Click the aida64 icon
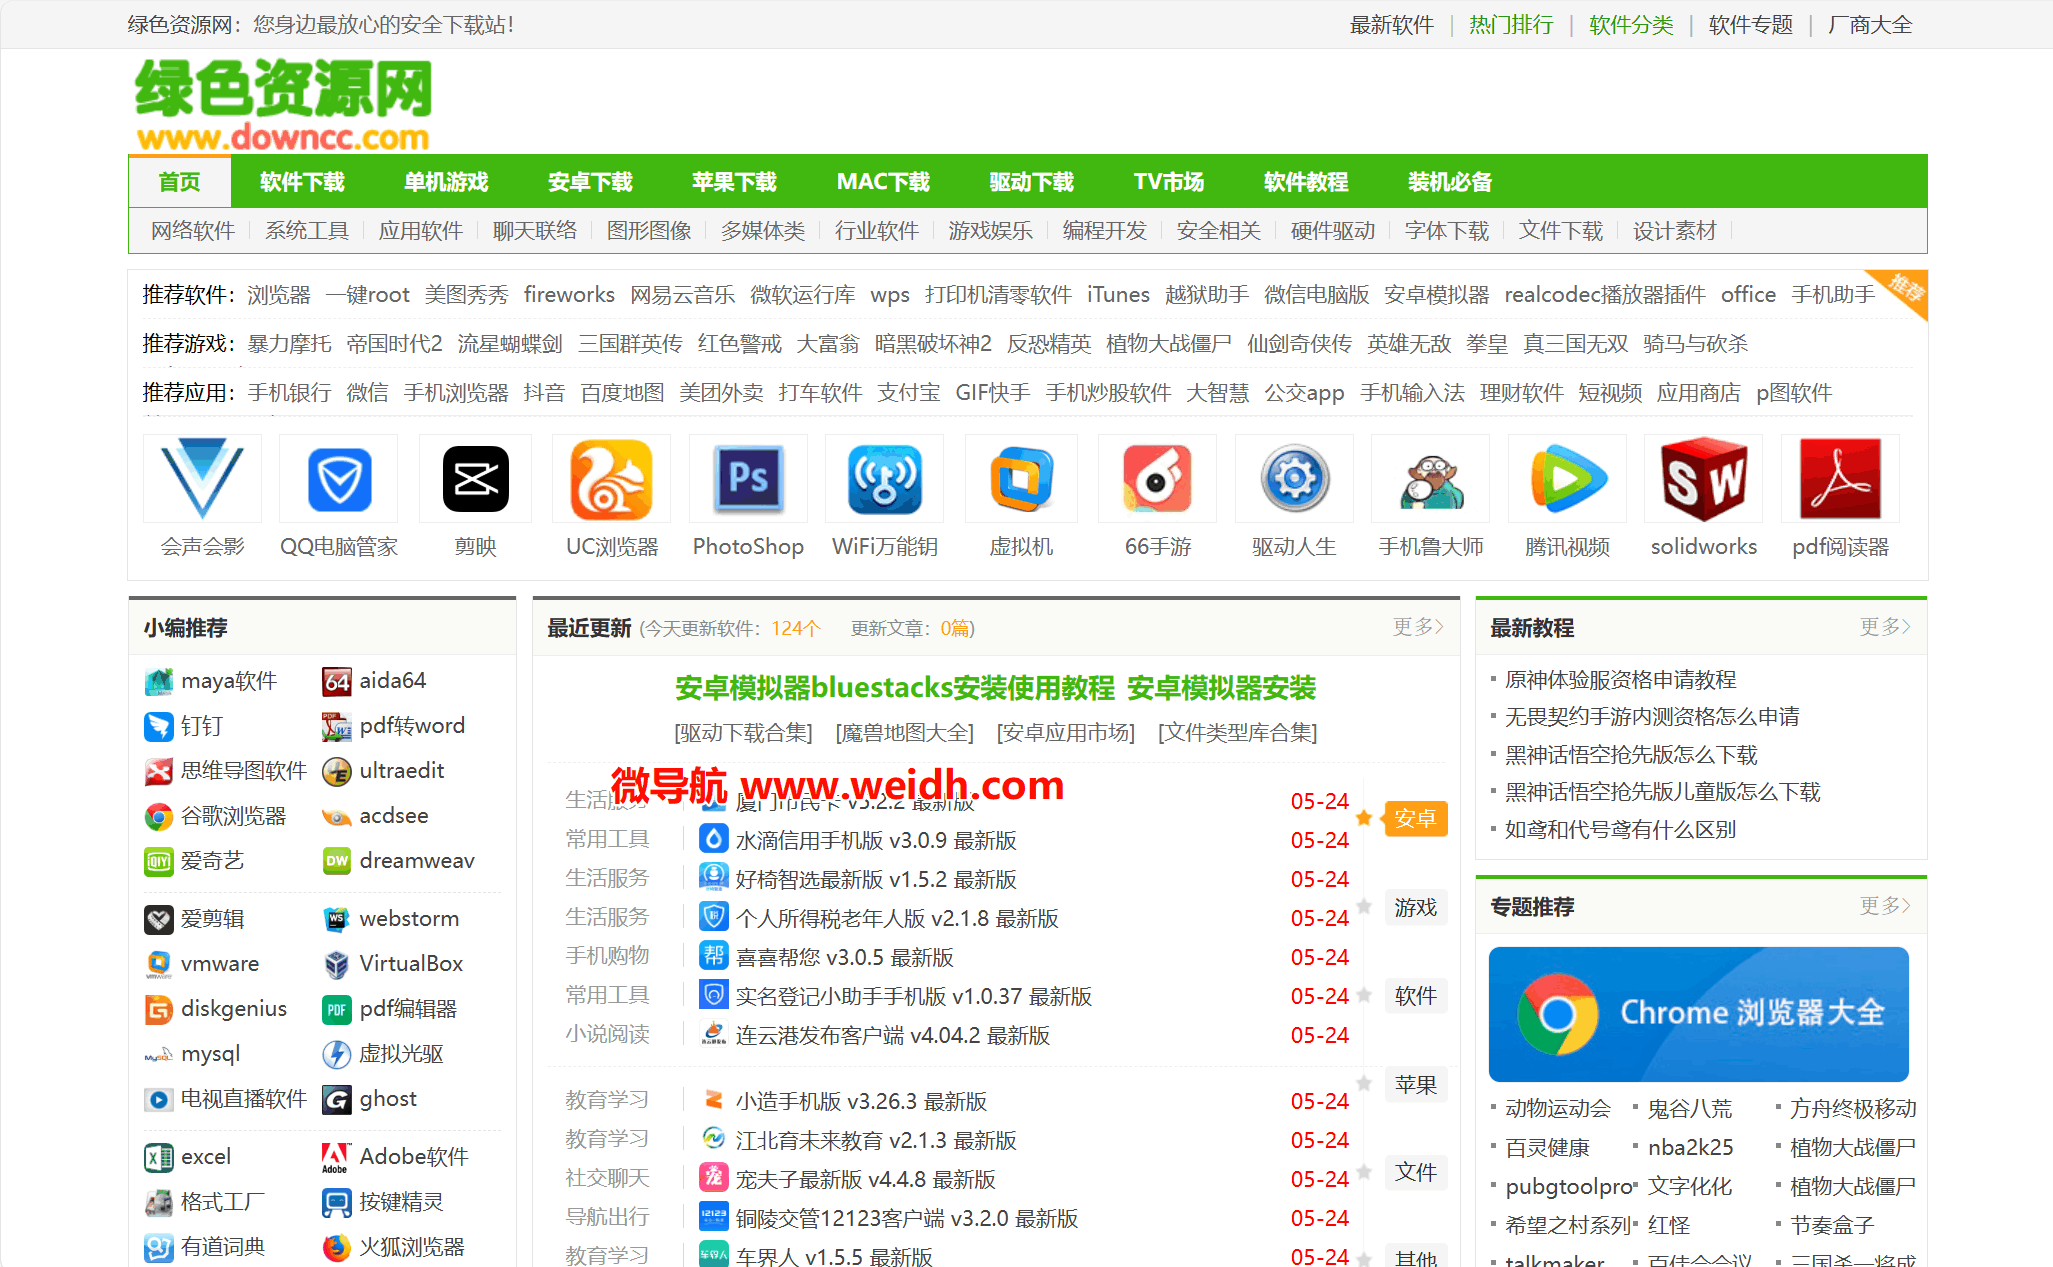The image size is (2053, 1267). 337,682
